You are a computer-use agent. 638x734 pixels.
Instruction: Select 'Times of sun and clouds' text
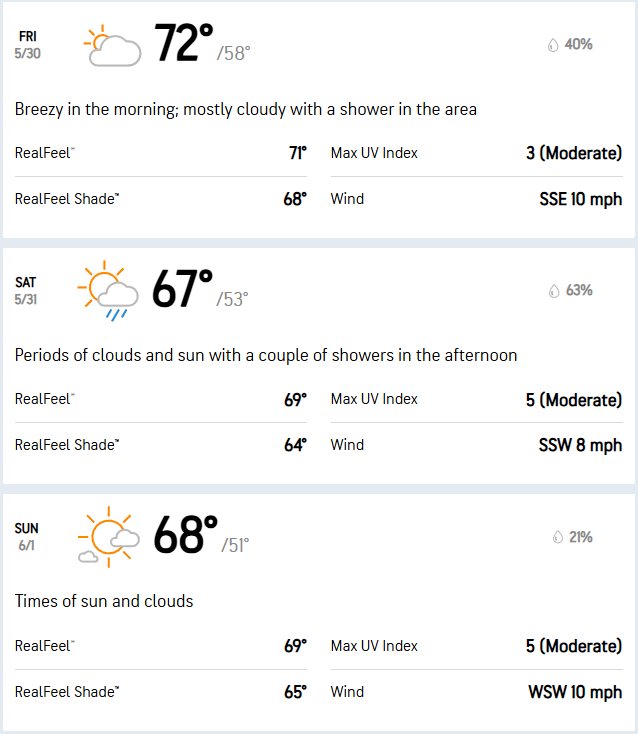pyautogui.click(x=104, y=601)
